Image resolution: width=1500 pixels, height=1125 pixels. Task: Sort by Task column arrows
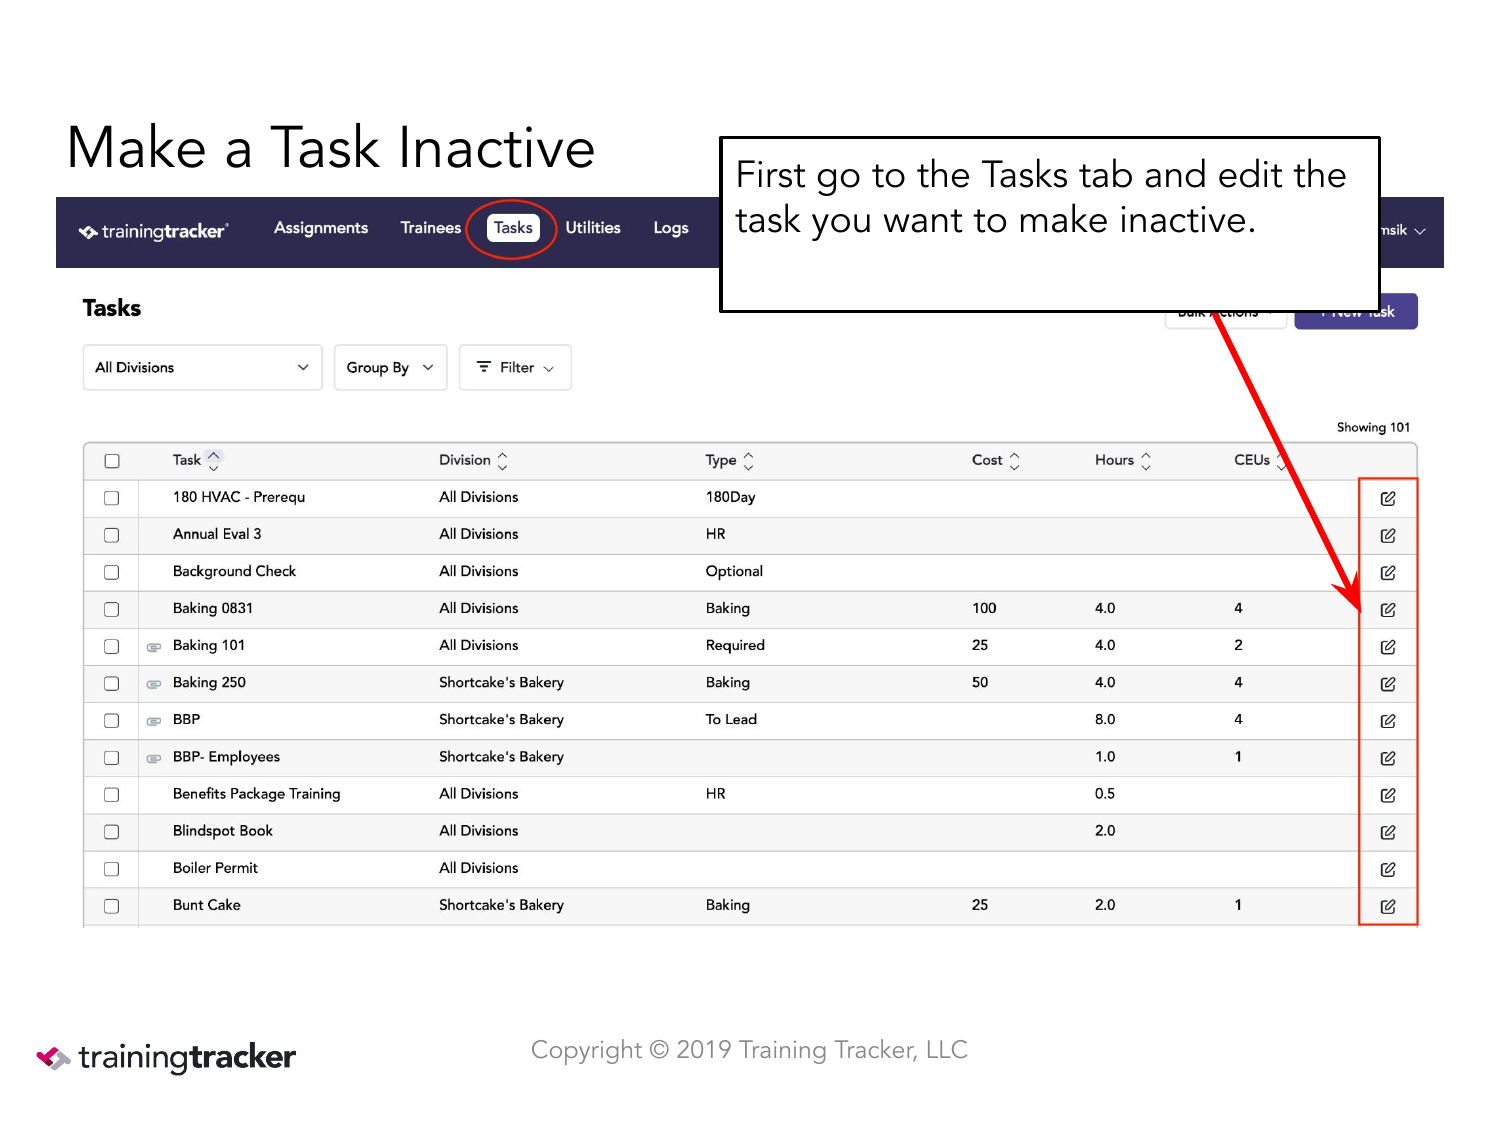[213, 460]
